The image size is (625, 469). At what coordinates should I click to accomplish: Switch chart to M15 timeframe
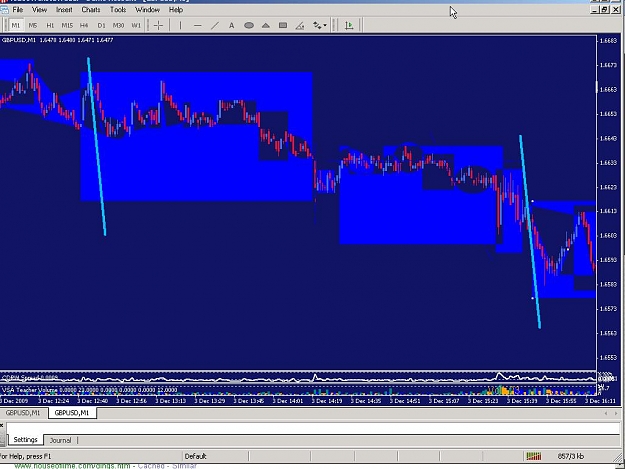[x=67, y=26]
